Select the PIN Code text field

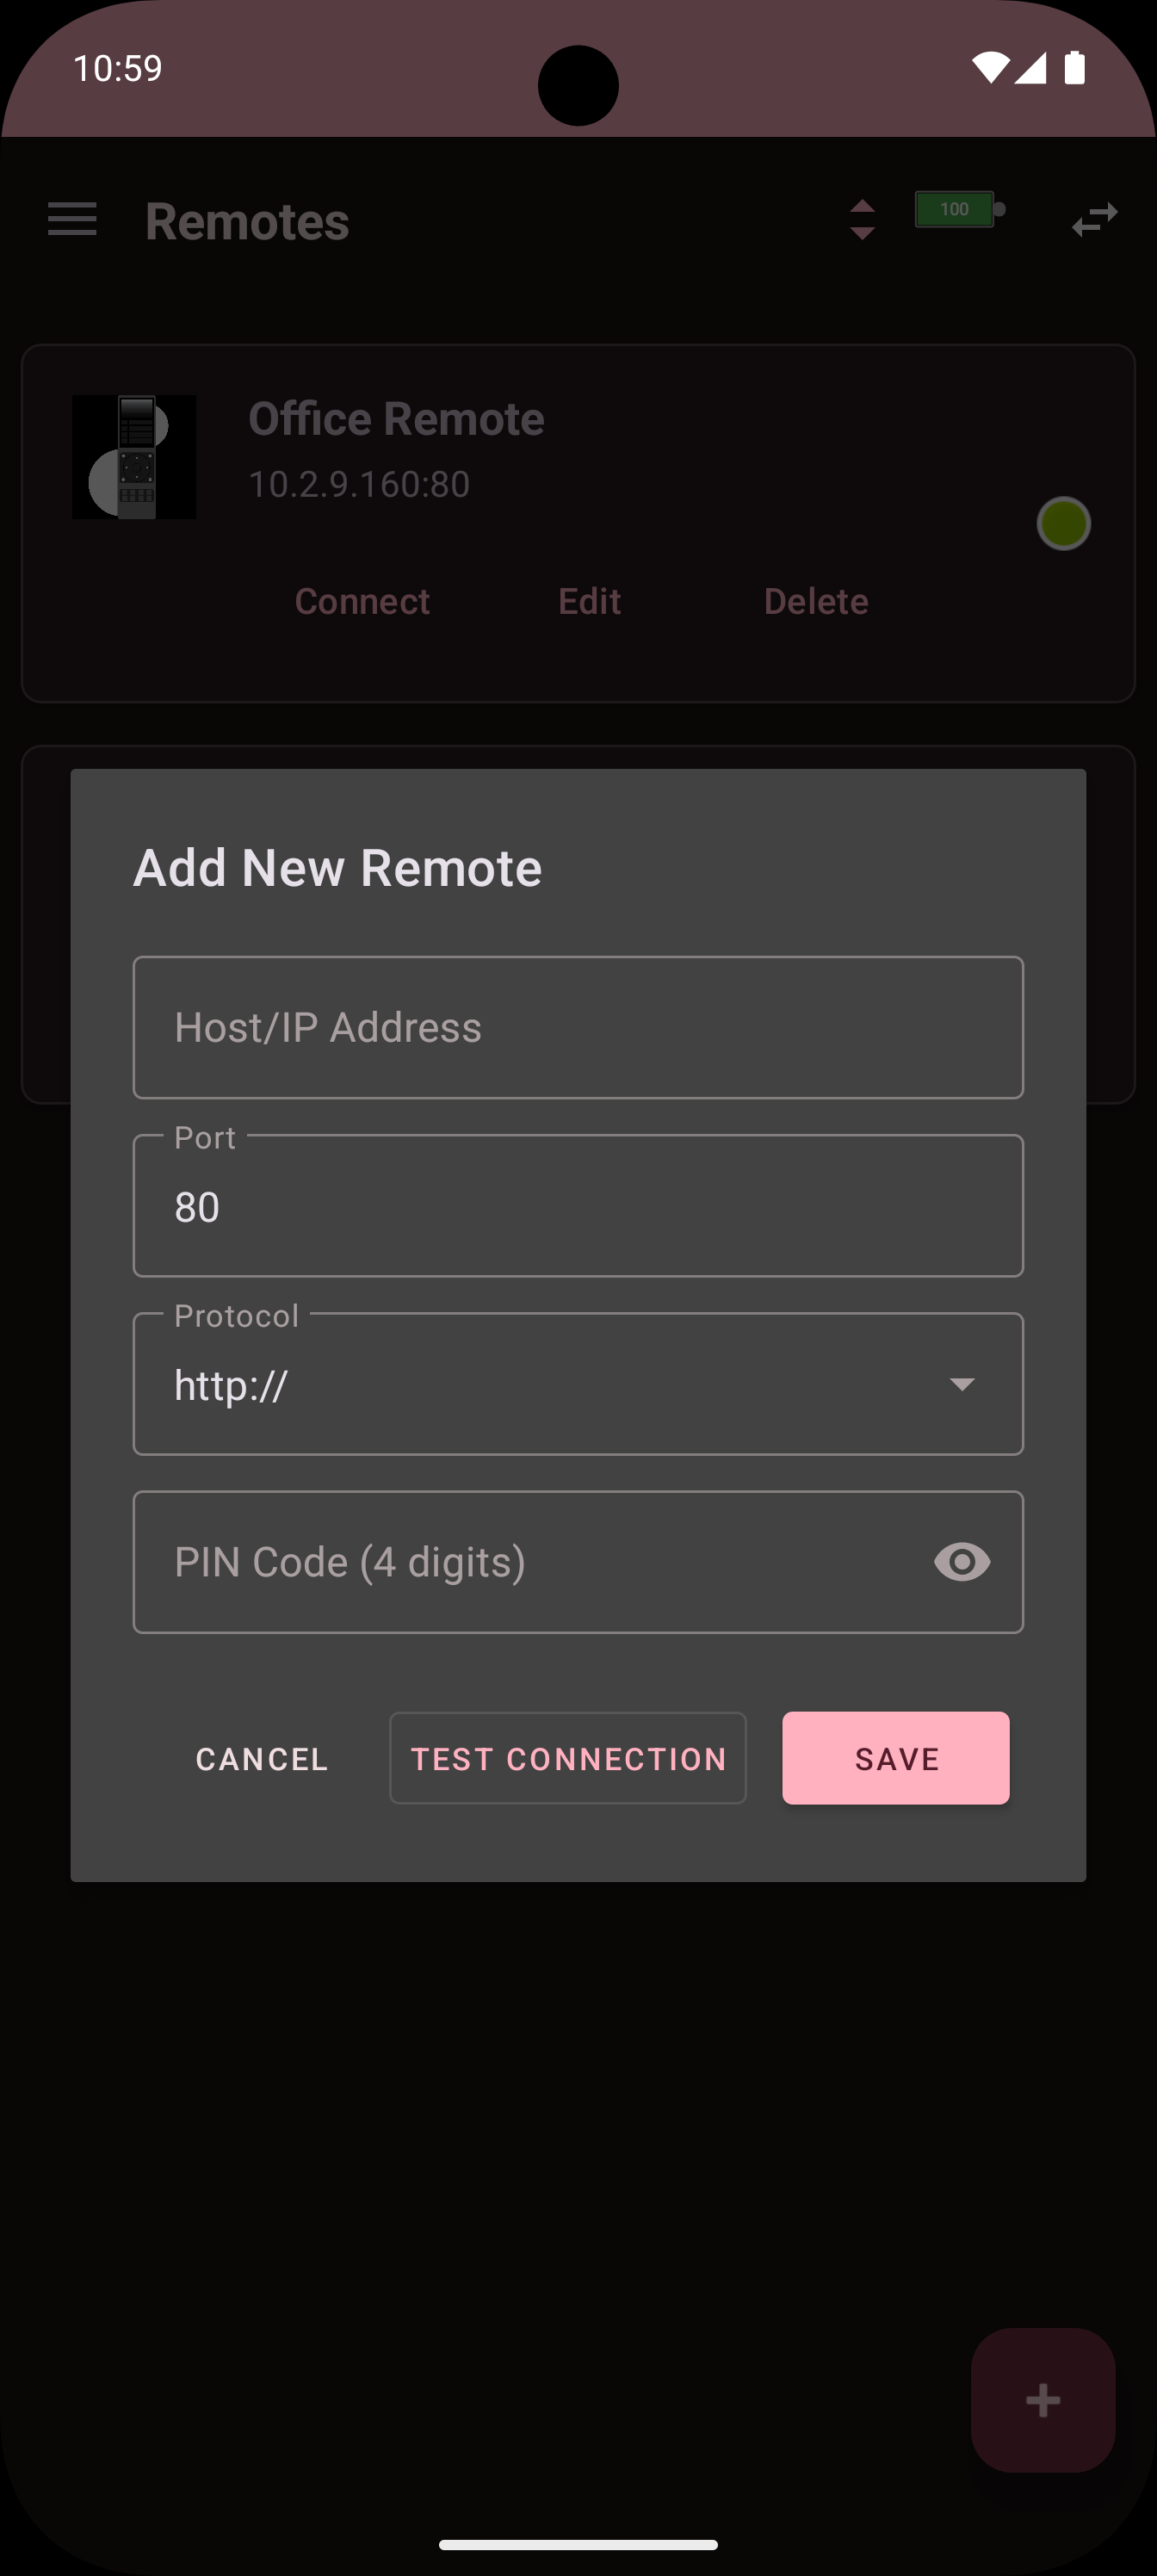[530, 1562]
